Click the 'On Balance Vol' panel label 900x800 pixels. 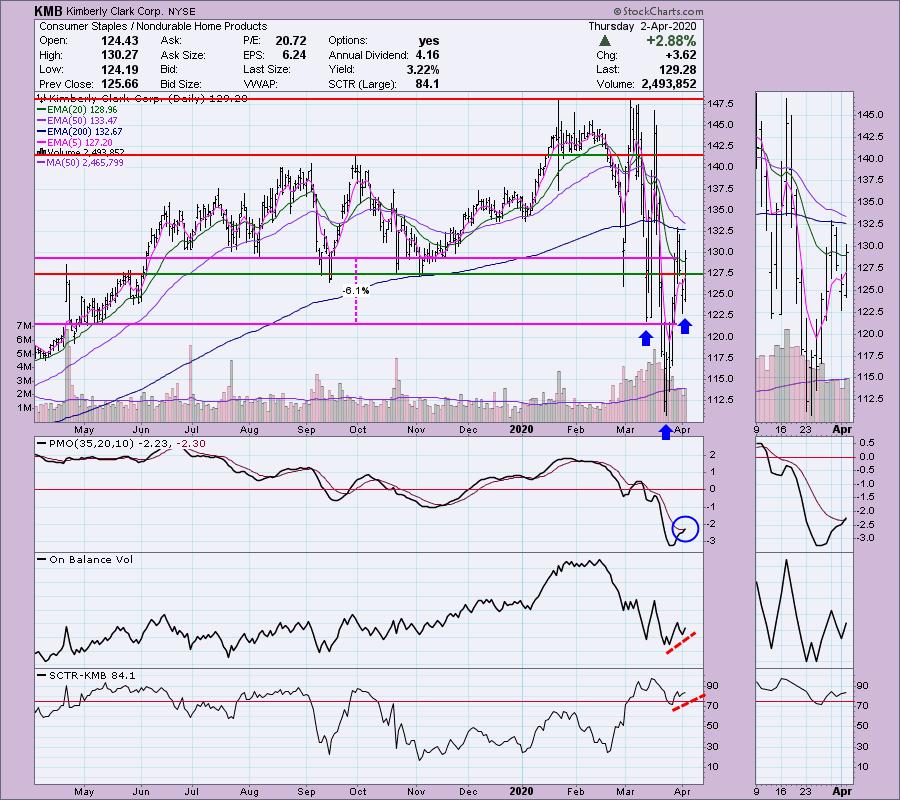(91, 560)
